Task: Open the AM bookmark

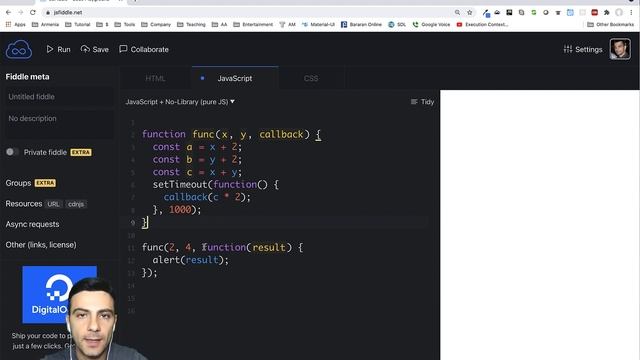Action: pyautogui.click(x=287, y=24)
